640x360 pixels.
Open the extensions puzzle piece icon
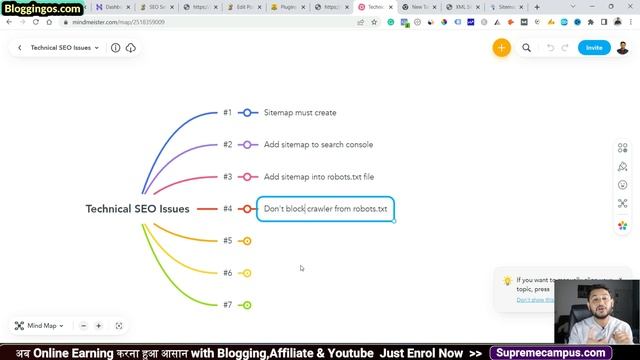tap(591, 22)
